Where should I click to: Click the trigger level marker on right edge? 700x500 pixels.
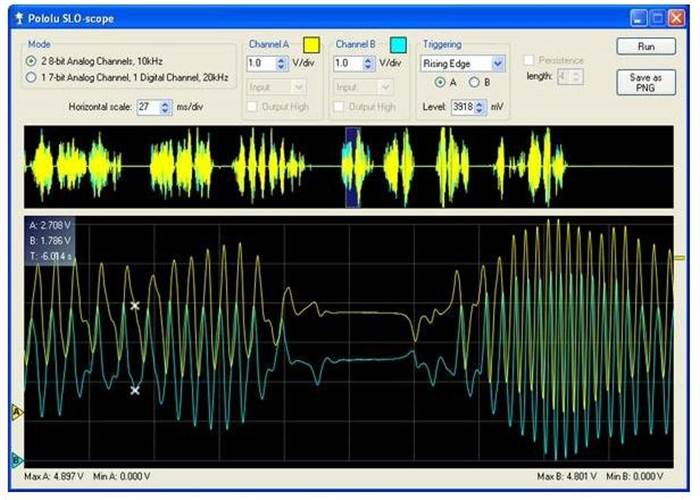coord(679,257)
